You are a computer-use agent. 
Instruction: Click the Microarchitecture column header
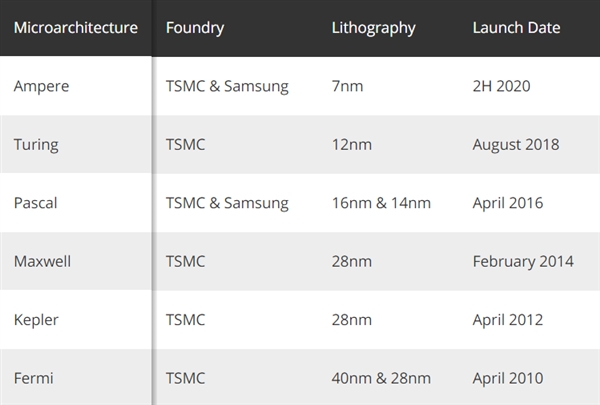point(75,27)
